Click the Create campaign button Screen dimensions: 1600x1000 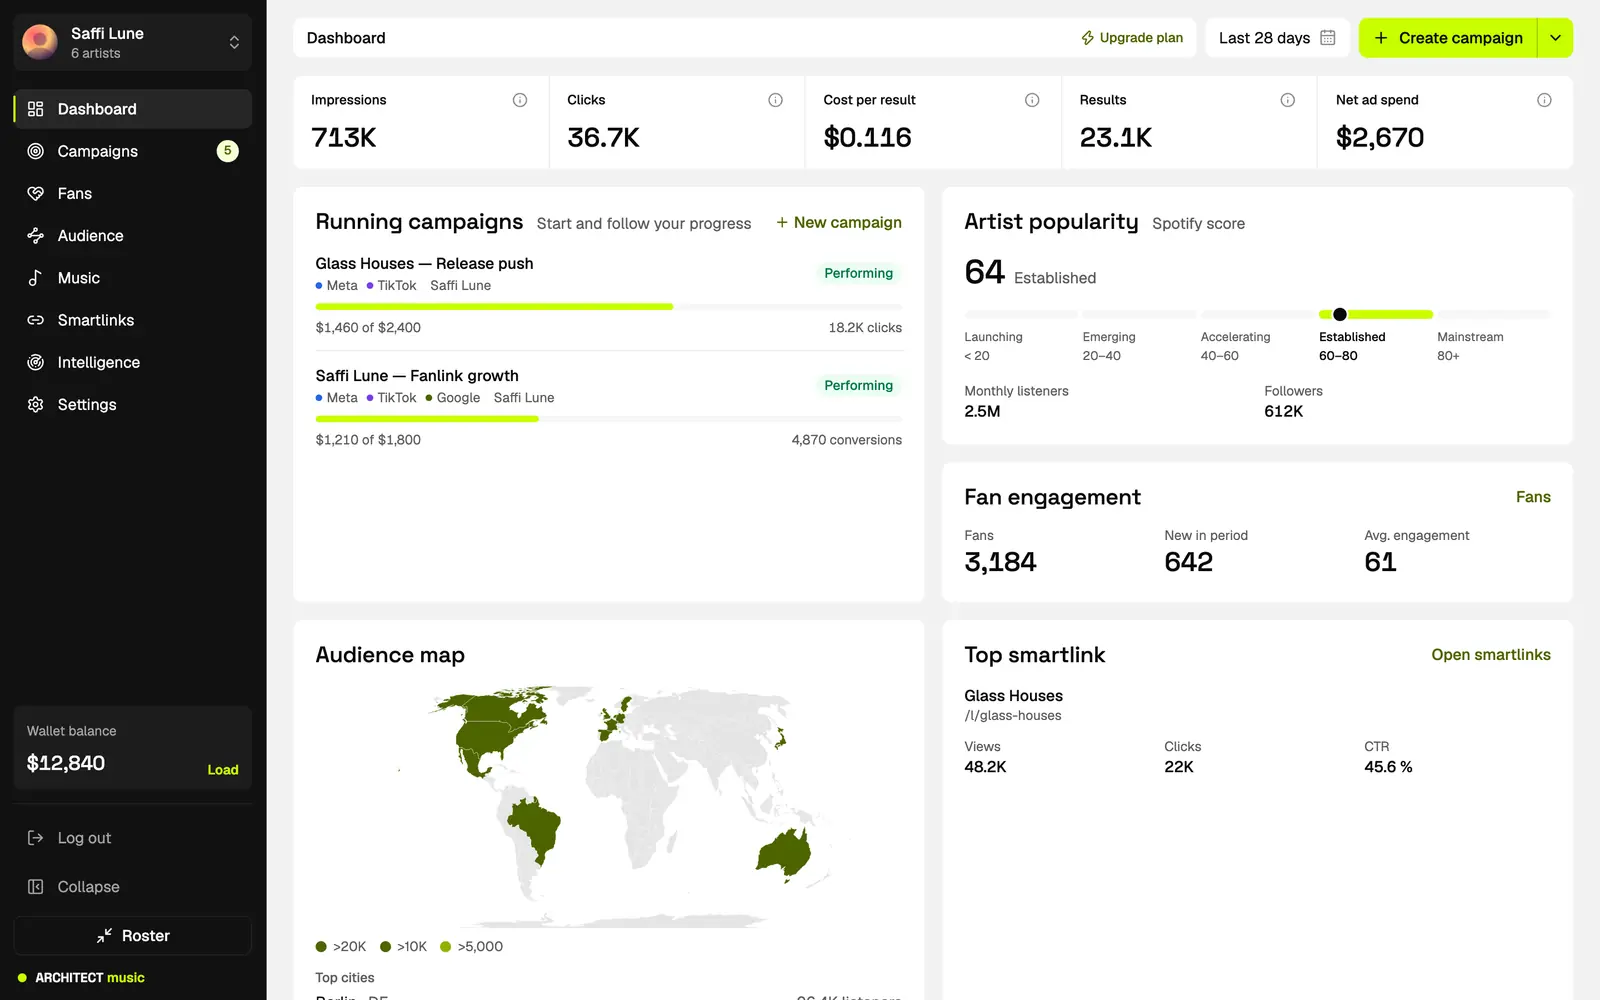pyautogui.click(x=1448, y=38)
